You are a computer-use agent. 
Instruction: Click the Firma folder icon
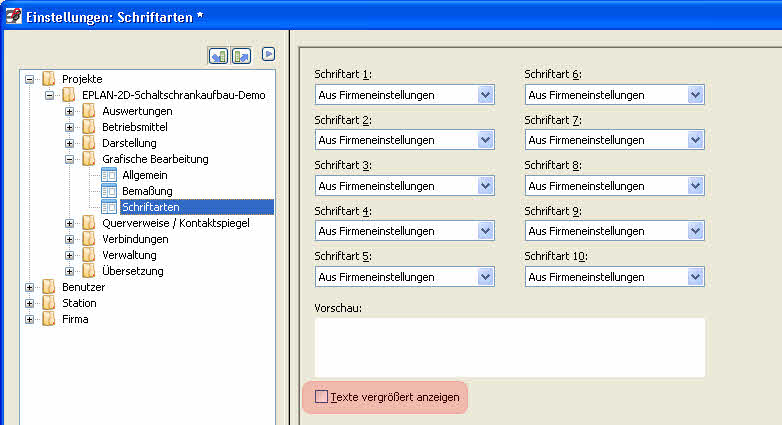[x=50, y=319]
